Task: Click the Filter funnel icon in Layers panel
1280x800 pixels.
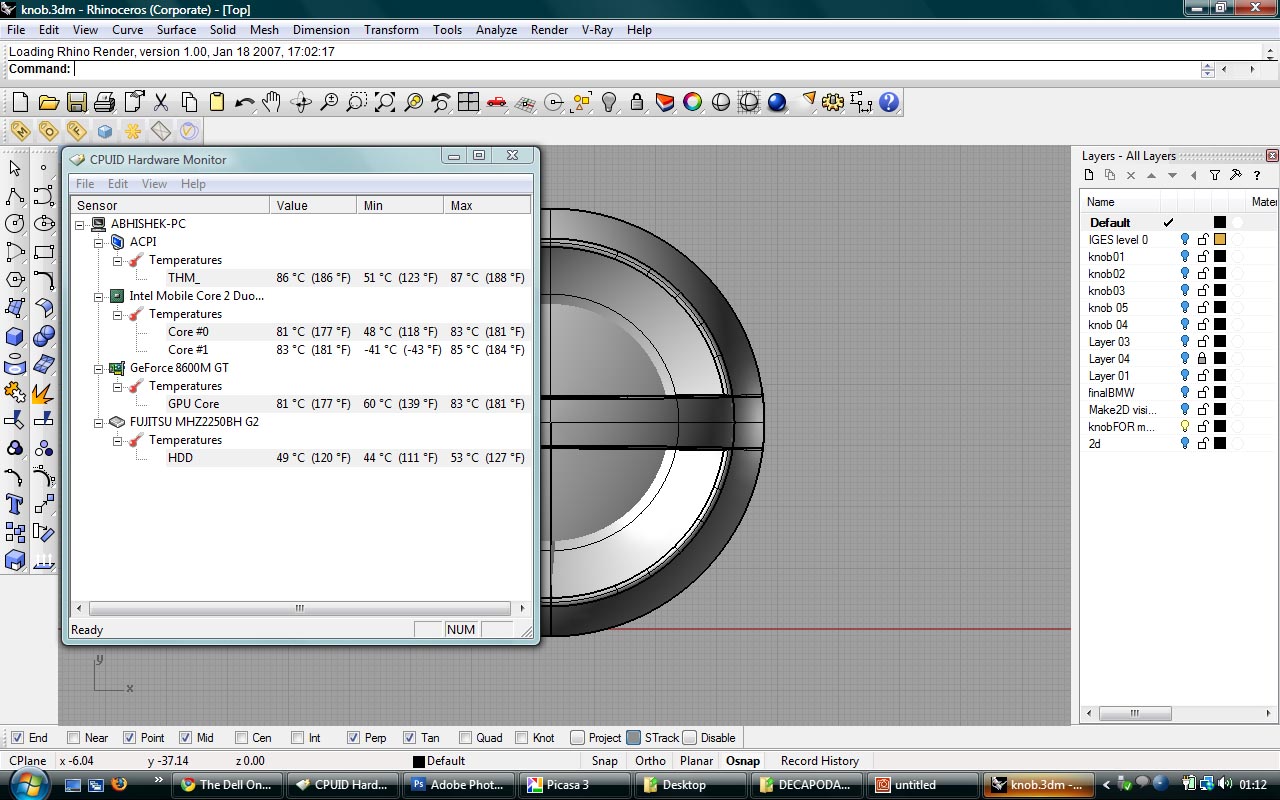Action: pos(1215,175)
